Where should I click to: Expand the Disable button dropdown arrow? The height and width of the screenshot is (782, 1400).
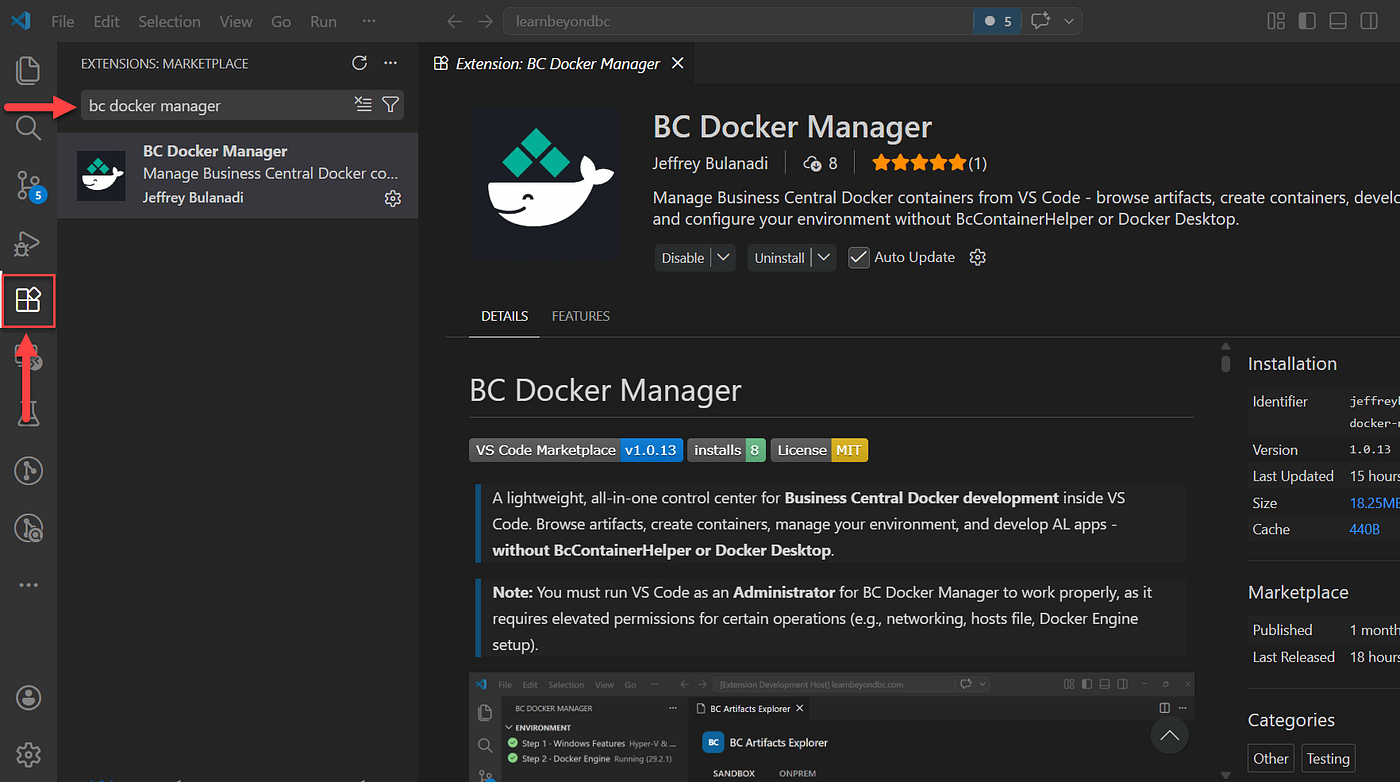coord(724,257)
